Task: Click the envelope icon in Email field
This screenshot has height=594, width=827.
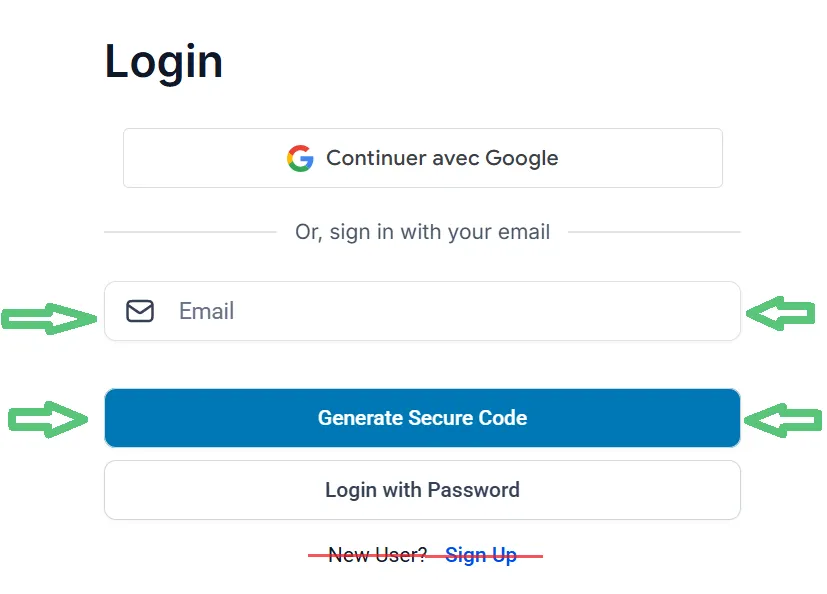Action: click(140, 311)
